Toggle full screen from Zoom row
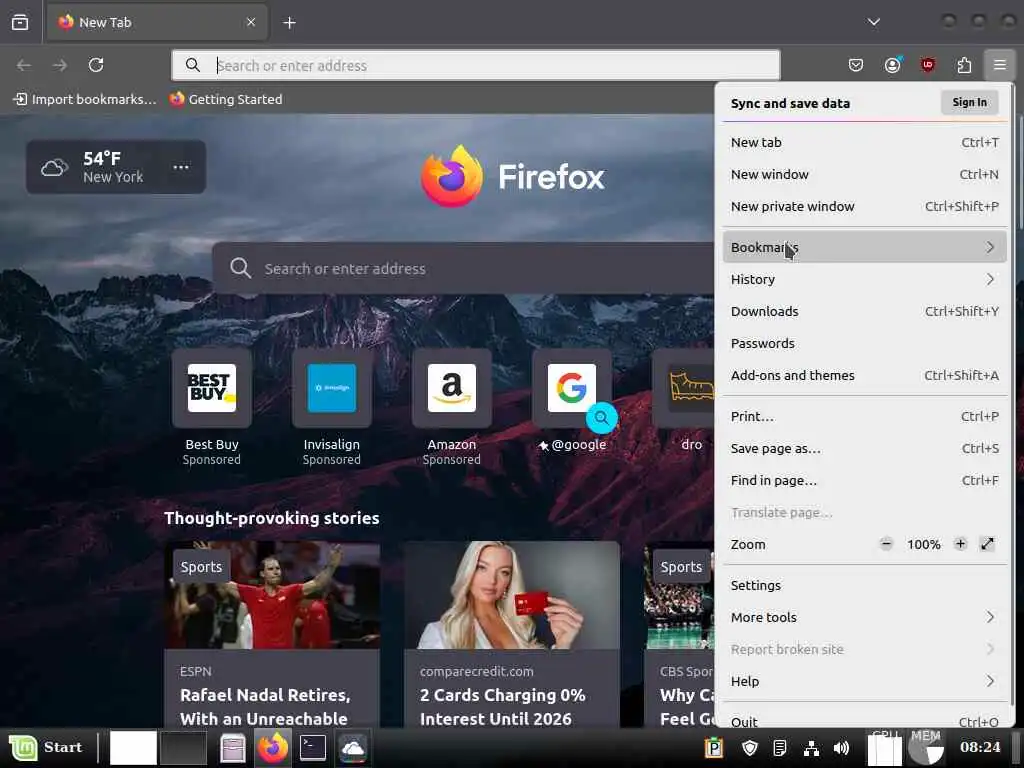 [987, 544]
